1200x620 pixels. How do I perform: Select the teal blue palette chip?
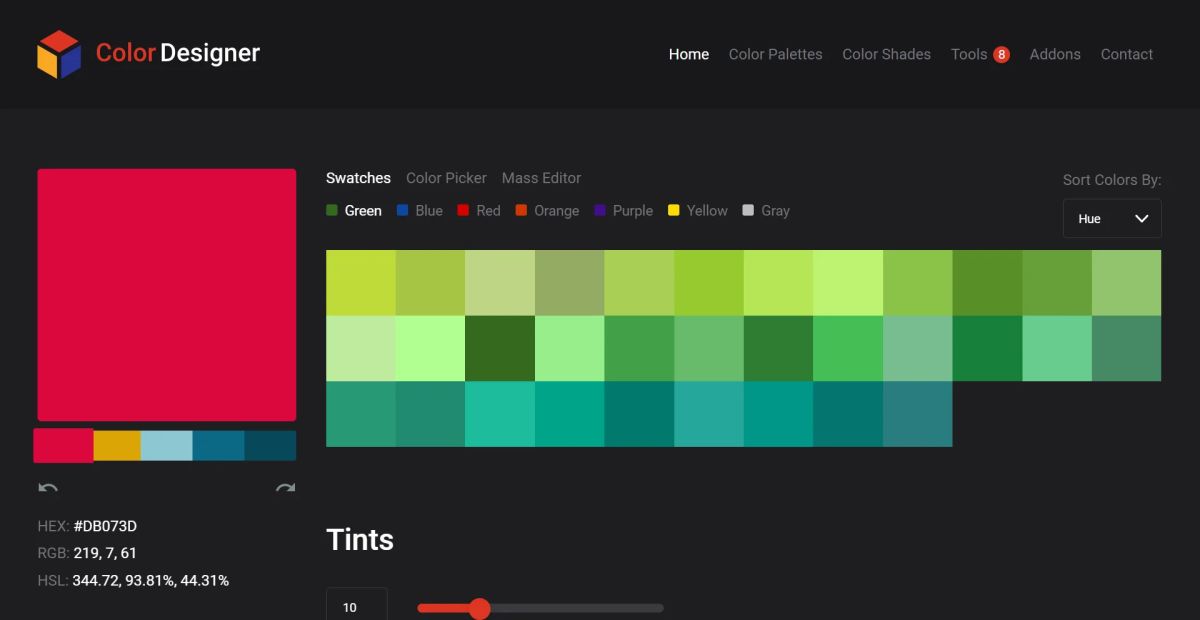pyautogui.click(x=219, y=446)
